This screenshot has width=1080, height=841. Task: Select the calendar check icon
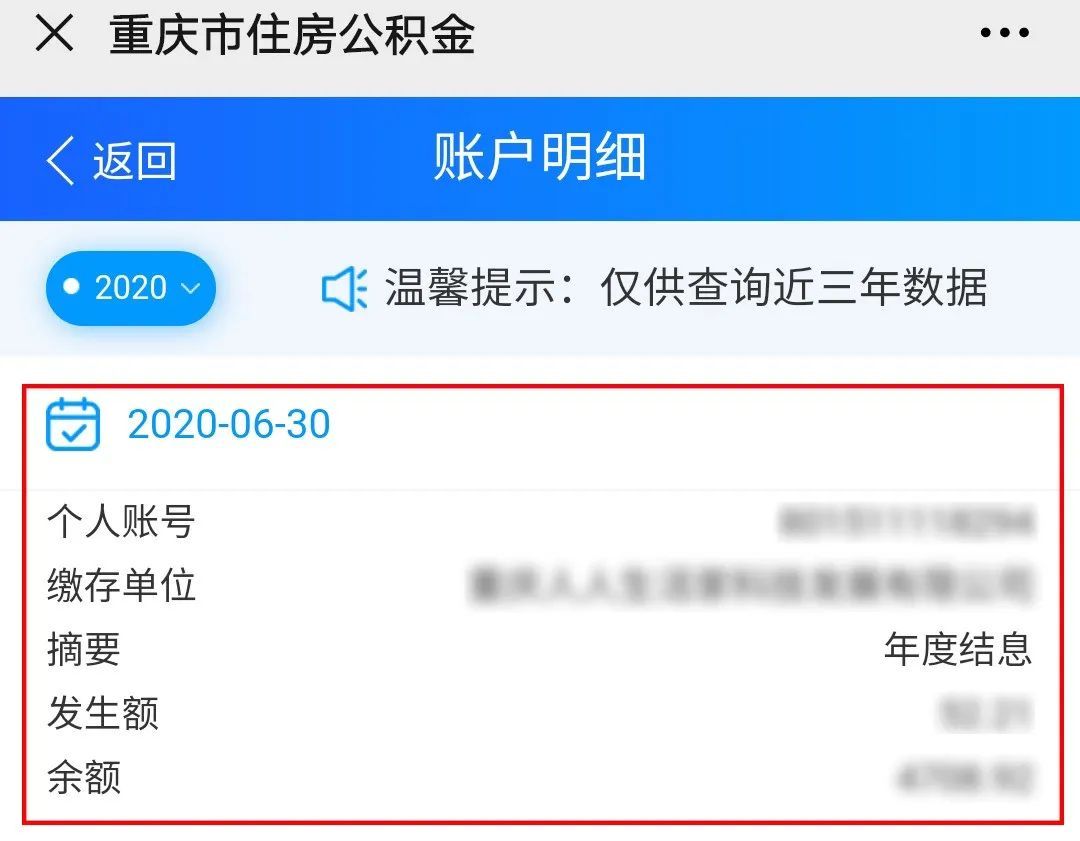click(73, 424)
